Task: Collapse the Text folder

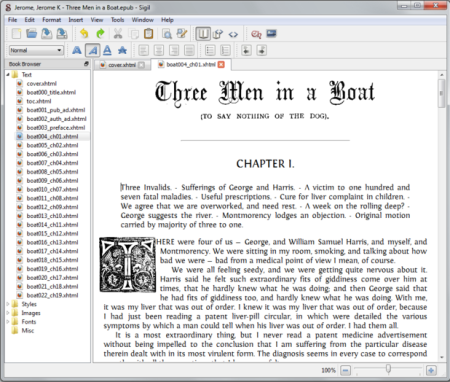Action: [8, 75]
